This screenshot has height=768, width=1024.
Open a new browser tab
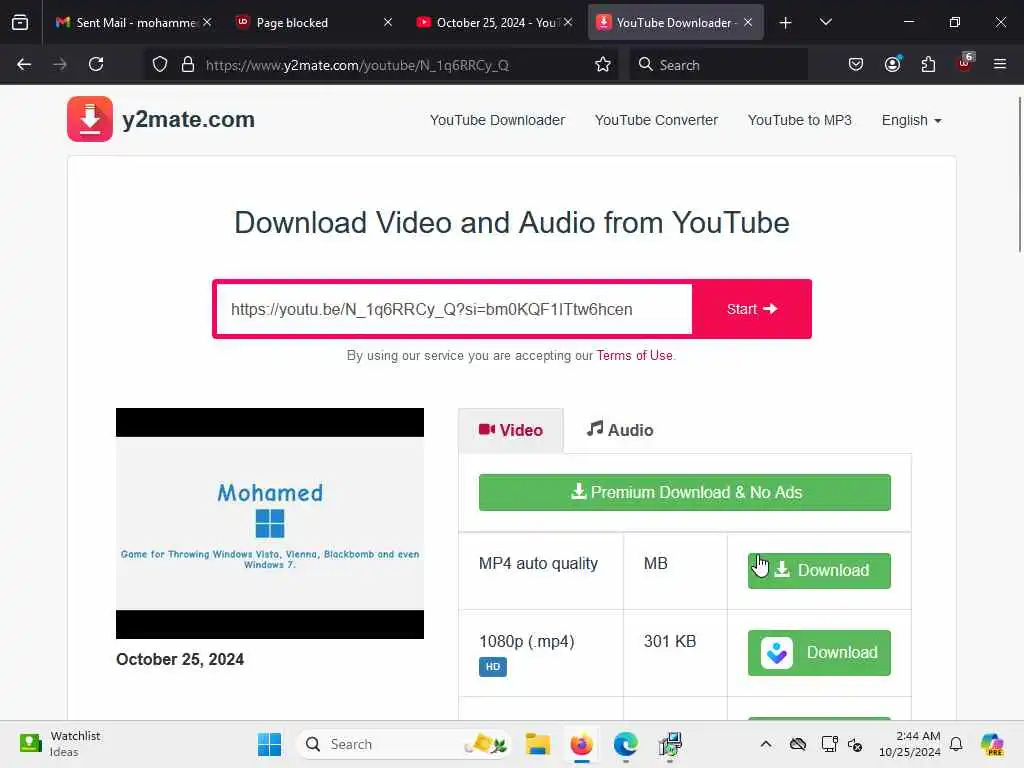pos(786,22)
